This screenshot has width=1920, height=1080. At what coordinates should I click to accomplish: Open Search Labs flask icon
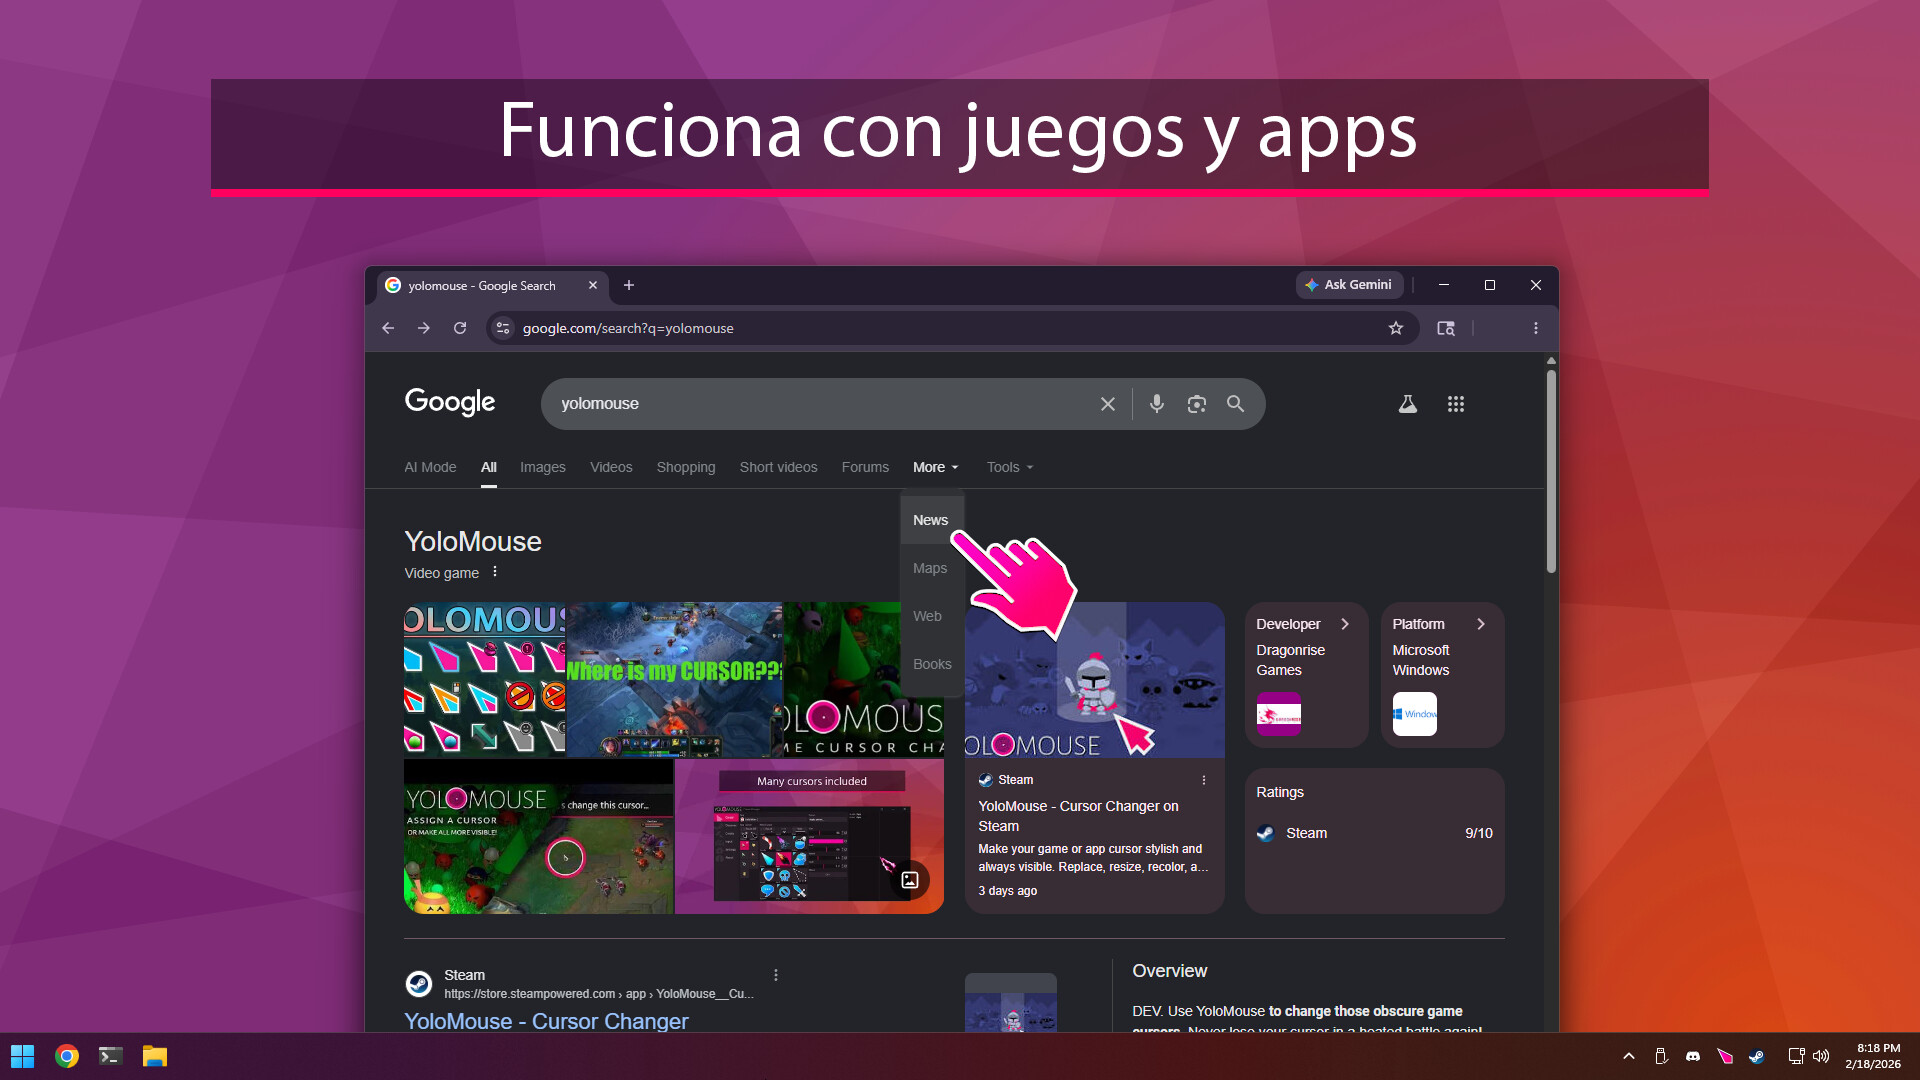(x=1407, y=404)
